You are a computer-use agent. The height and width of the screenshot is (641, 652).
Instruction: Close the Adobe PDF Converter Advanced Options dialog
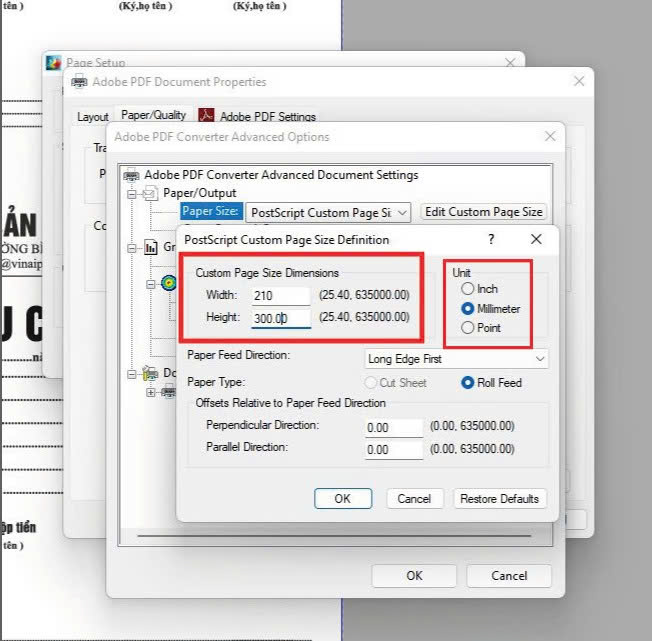point(550,136)
